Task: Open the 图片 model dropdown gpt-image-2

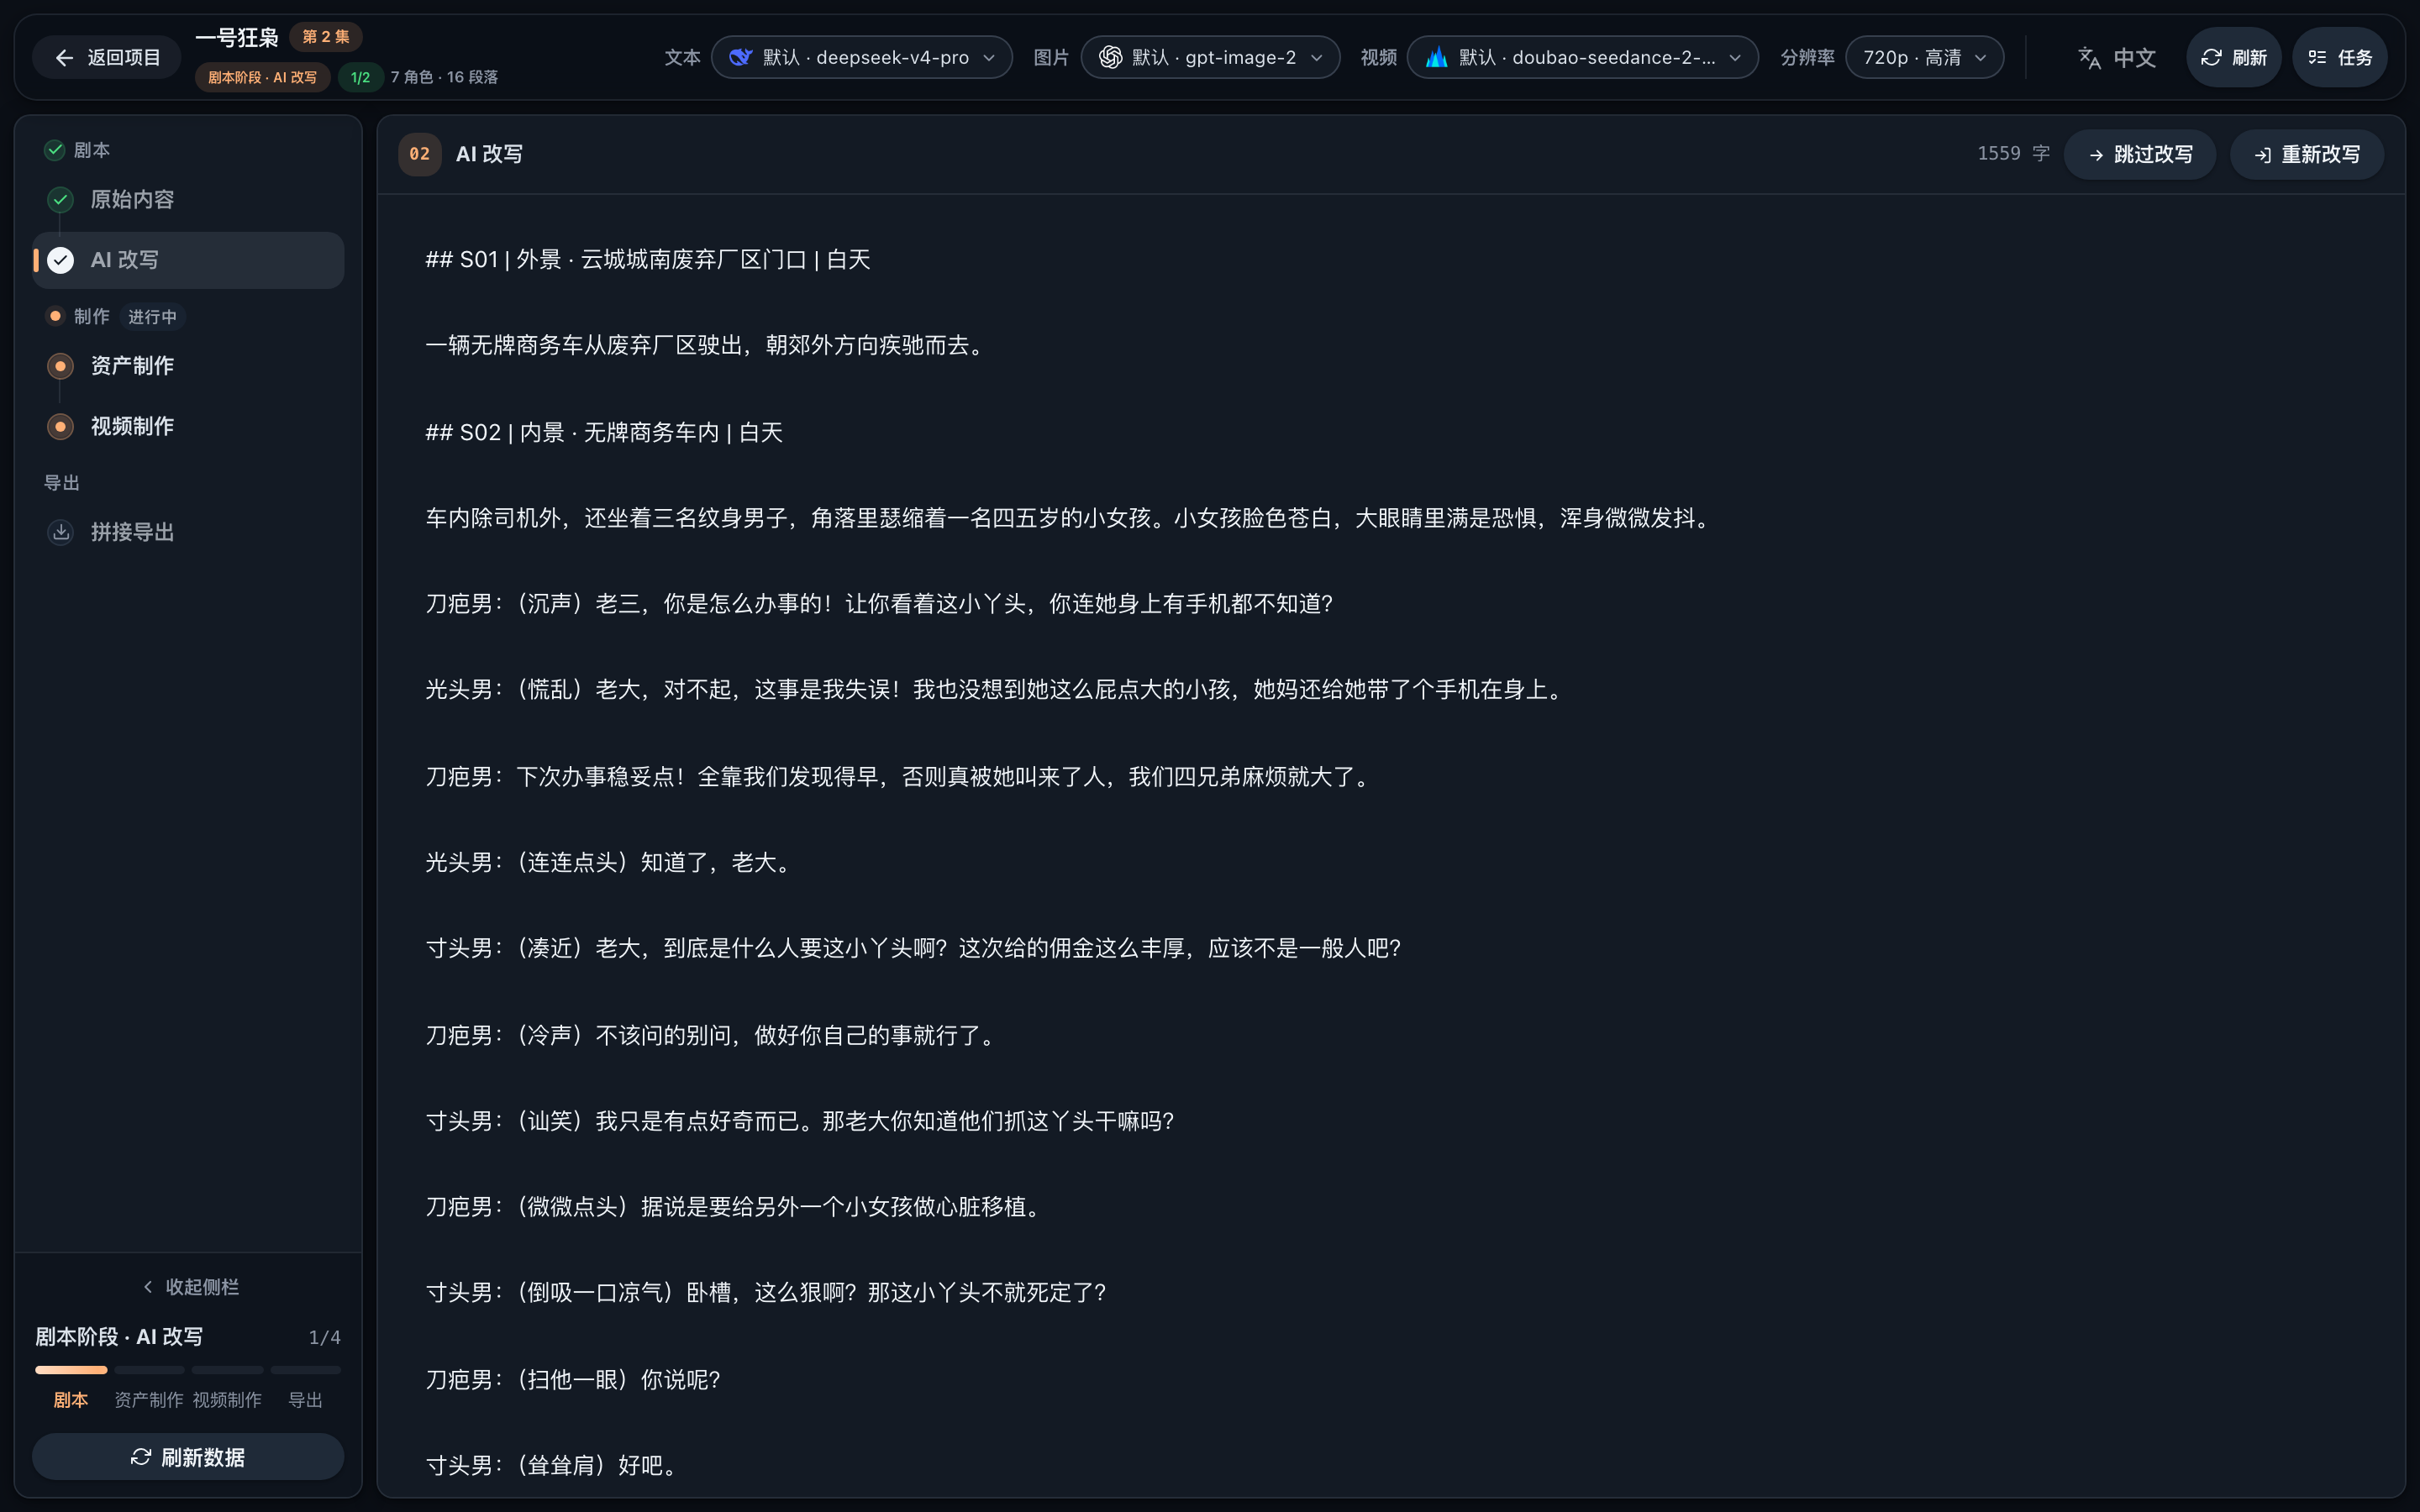Action: click(1210, 57)
